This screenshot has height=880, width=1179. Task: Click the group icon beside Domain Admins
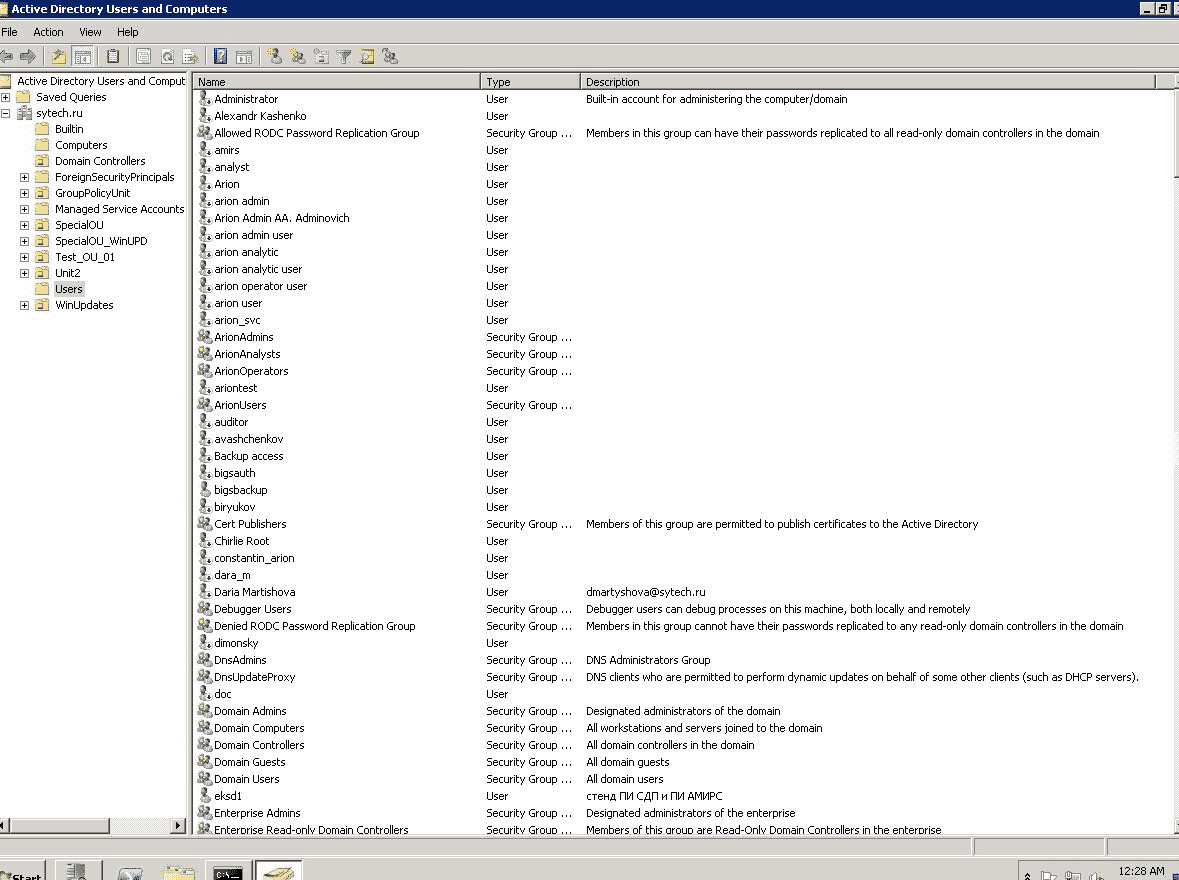205,711
